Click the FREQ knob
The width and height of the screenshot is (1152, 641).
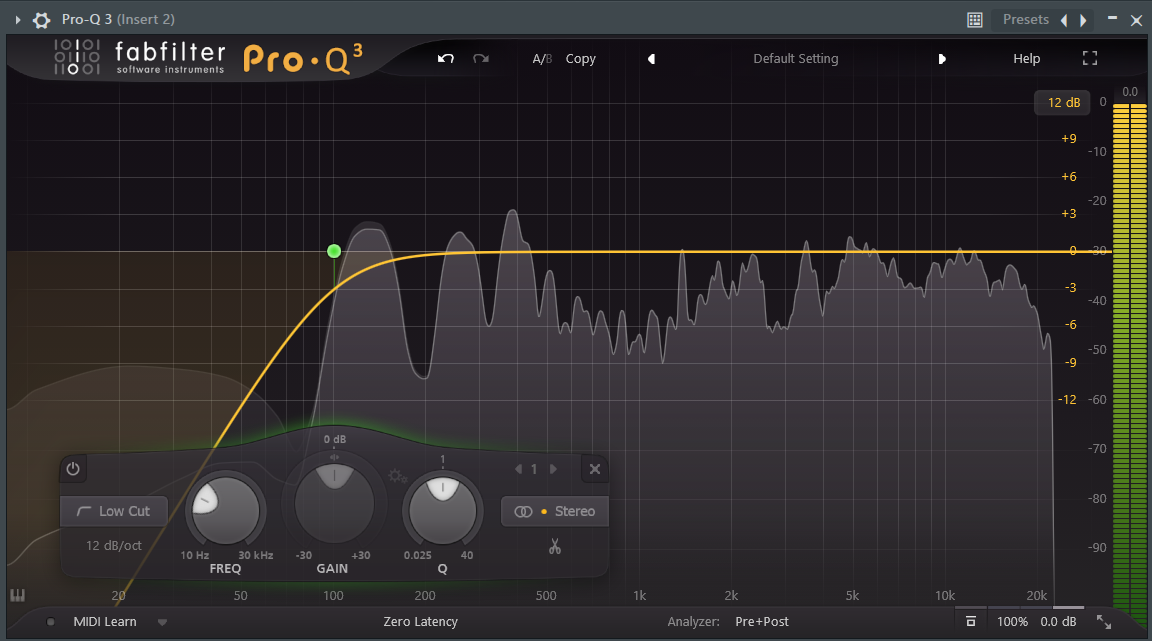226,509
